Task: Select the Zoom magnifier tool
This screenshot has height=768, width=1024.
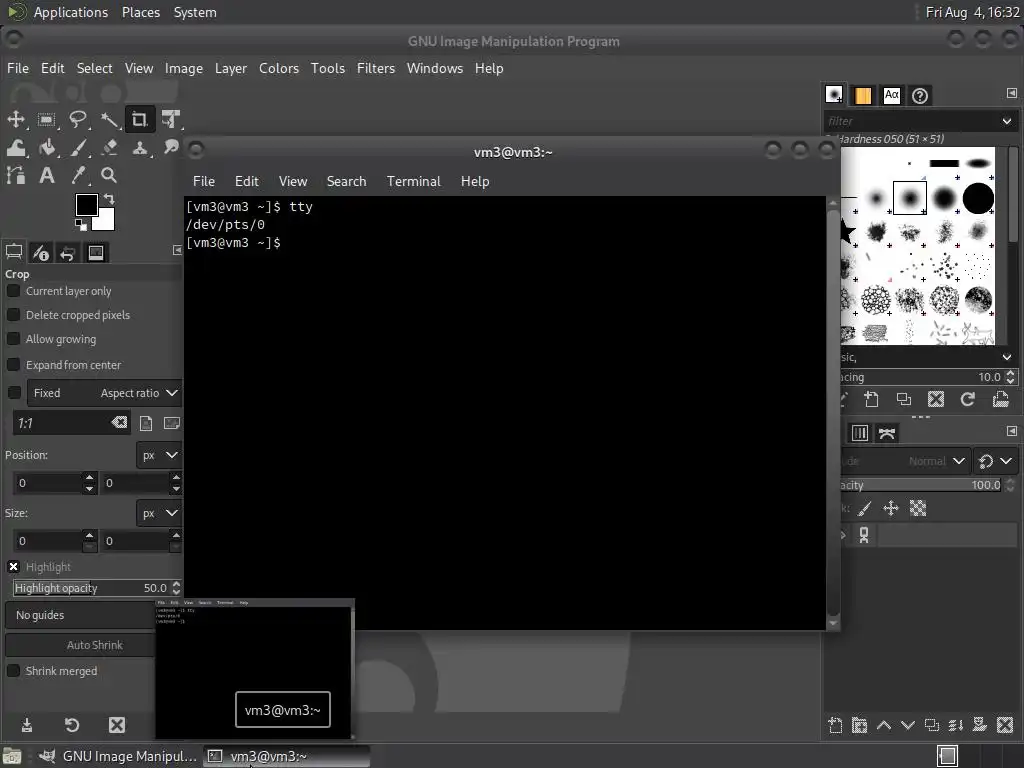Action: (x=109, y=175)
